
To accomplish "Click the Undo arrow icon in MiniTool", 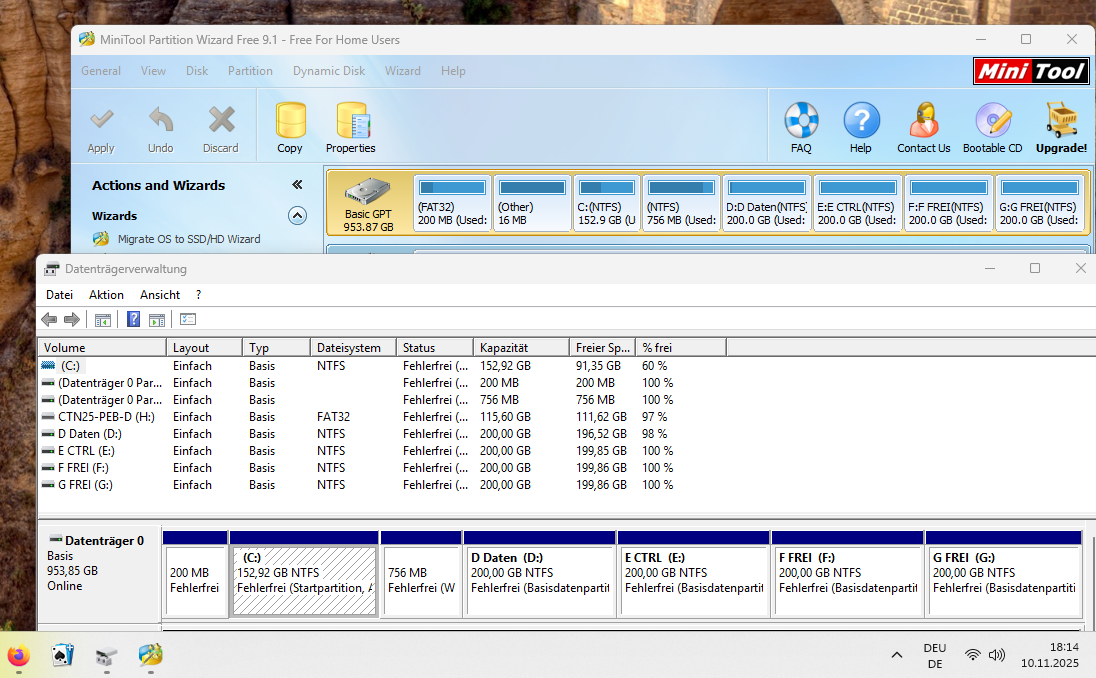I will (161, 120).
